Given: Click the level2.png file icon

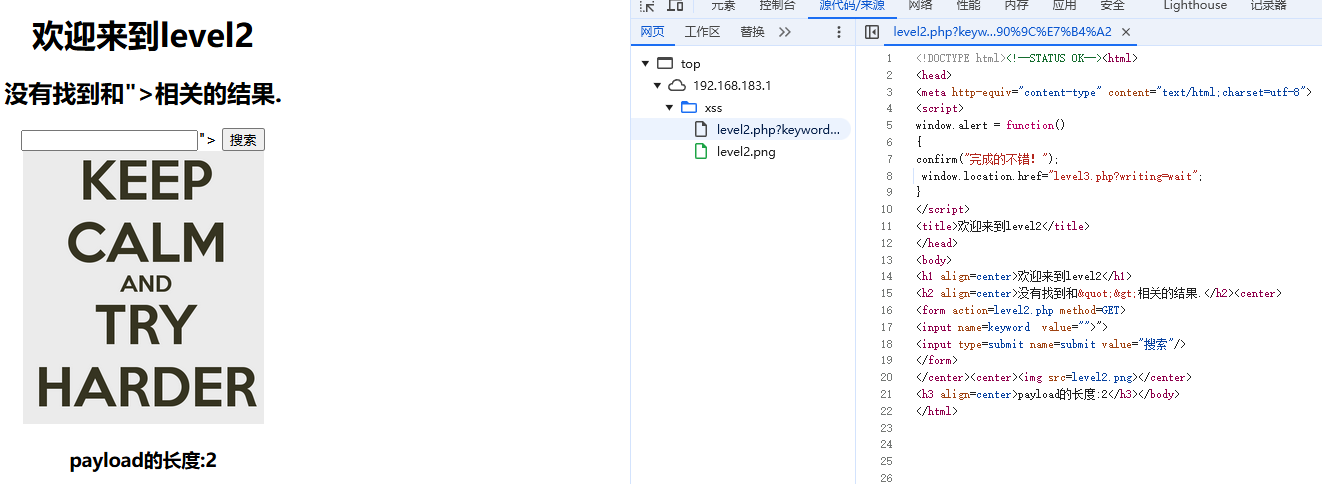Looking at the screenshot, I should [x=701, y=152].
